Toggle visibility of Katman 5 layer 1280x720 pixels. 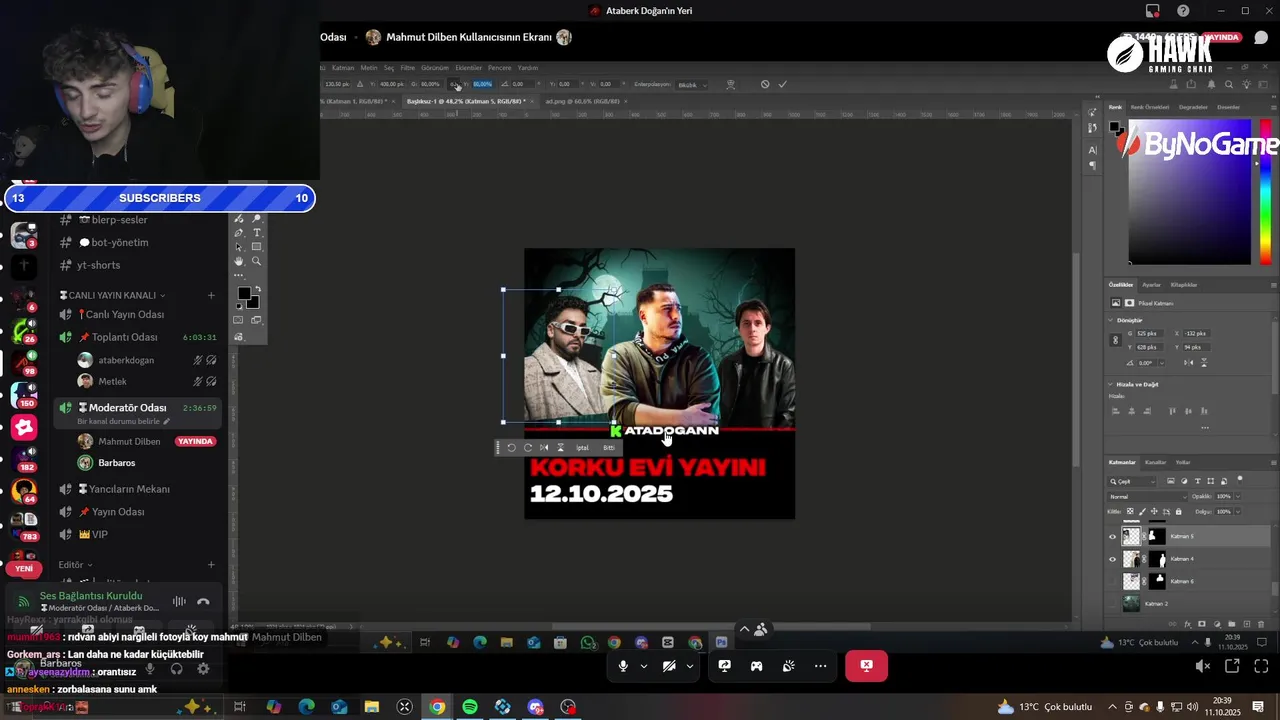click(x=1112, y=536)
